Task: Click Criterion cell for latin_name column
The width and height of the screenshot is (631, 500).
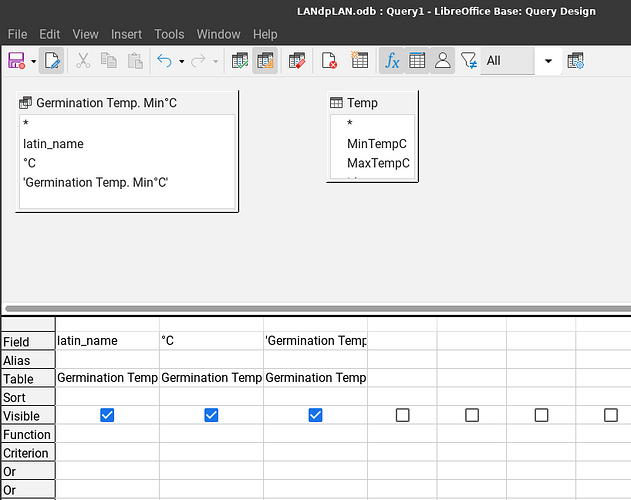Action: pos(107,452)
